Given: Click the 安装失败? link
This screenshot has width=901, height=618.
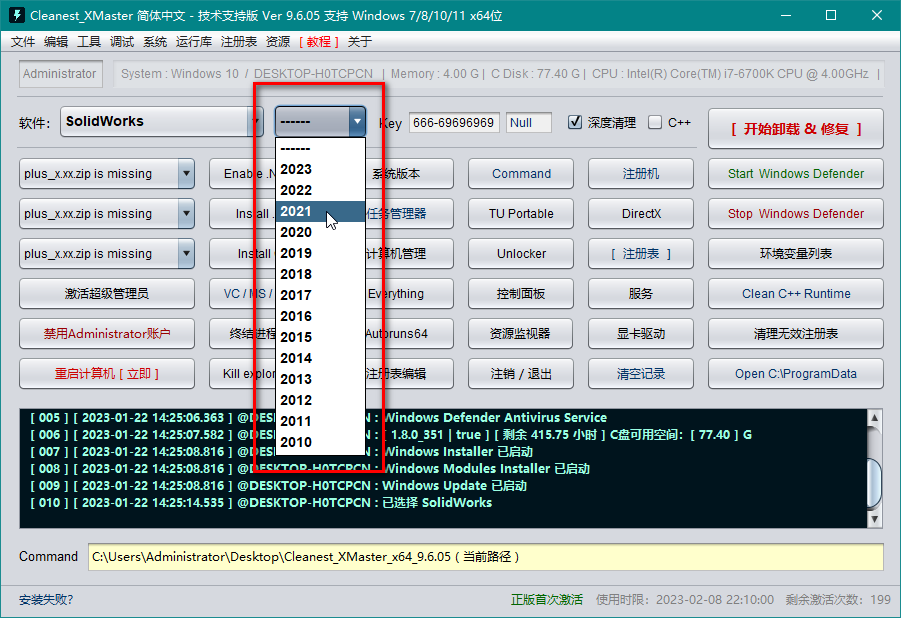Looking at the screenshot, I should click(x=46, y=600).
